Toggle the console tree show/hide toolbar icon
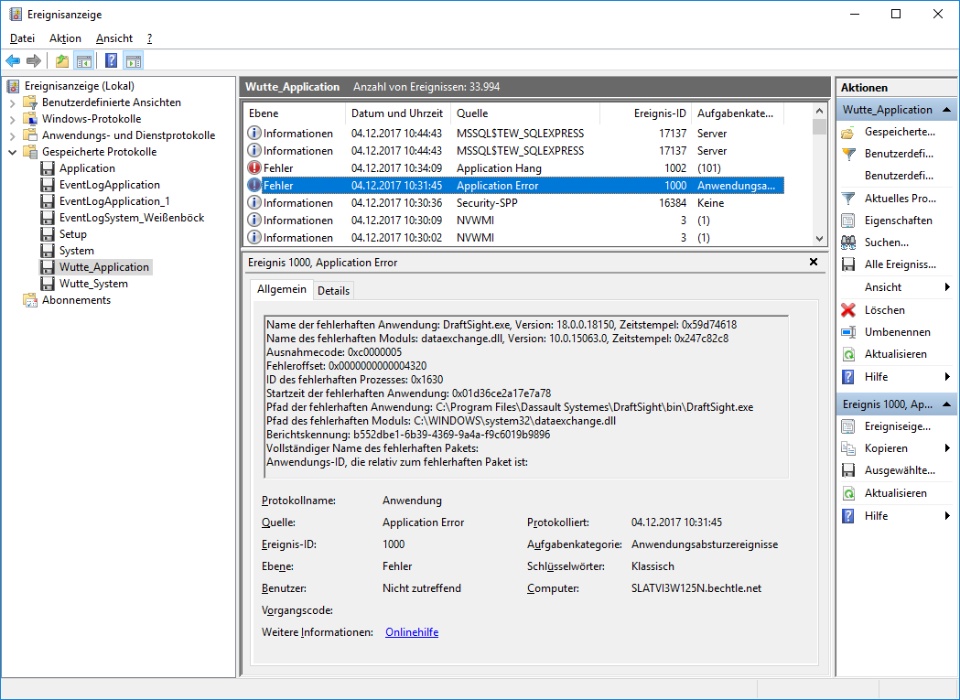The width and height of the screenshot is (960, 700). click(x=84, y=61)
